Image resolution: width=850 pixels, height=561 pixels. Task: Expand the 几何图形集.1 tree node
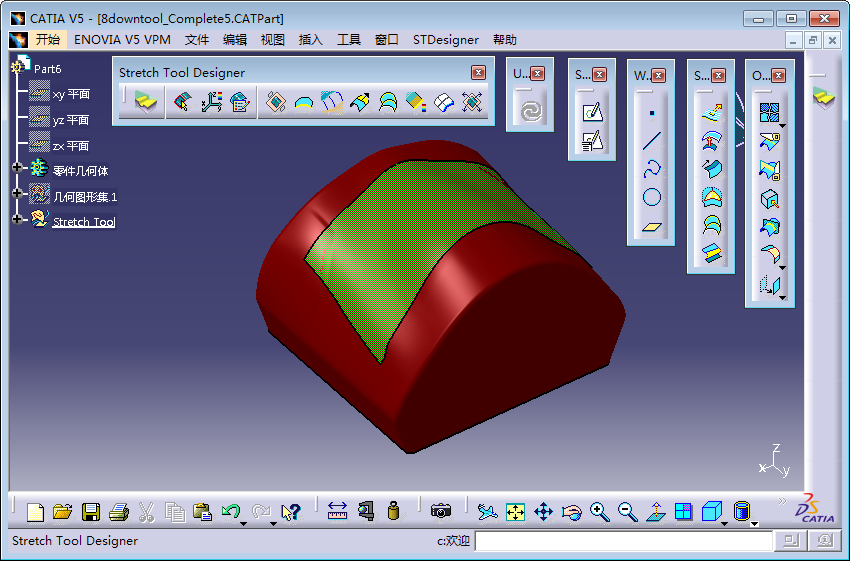[17, 194]
